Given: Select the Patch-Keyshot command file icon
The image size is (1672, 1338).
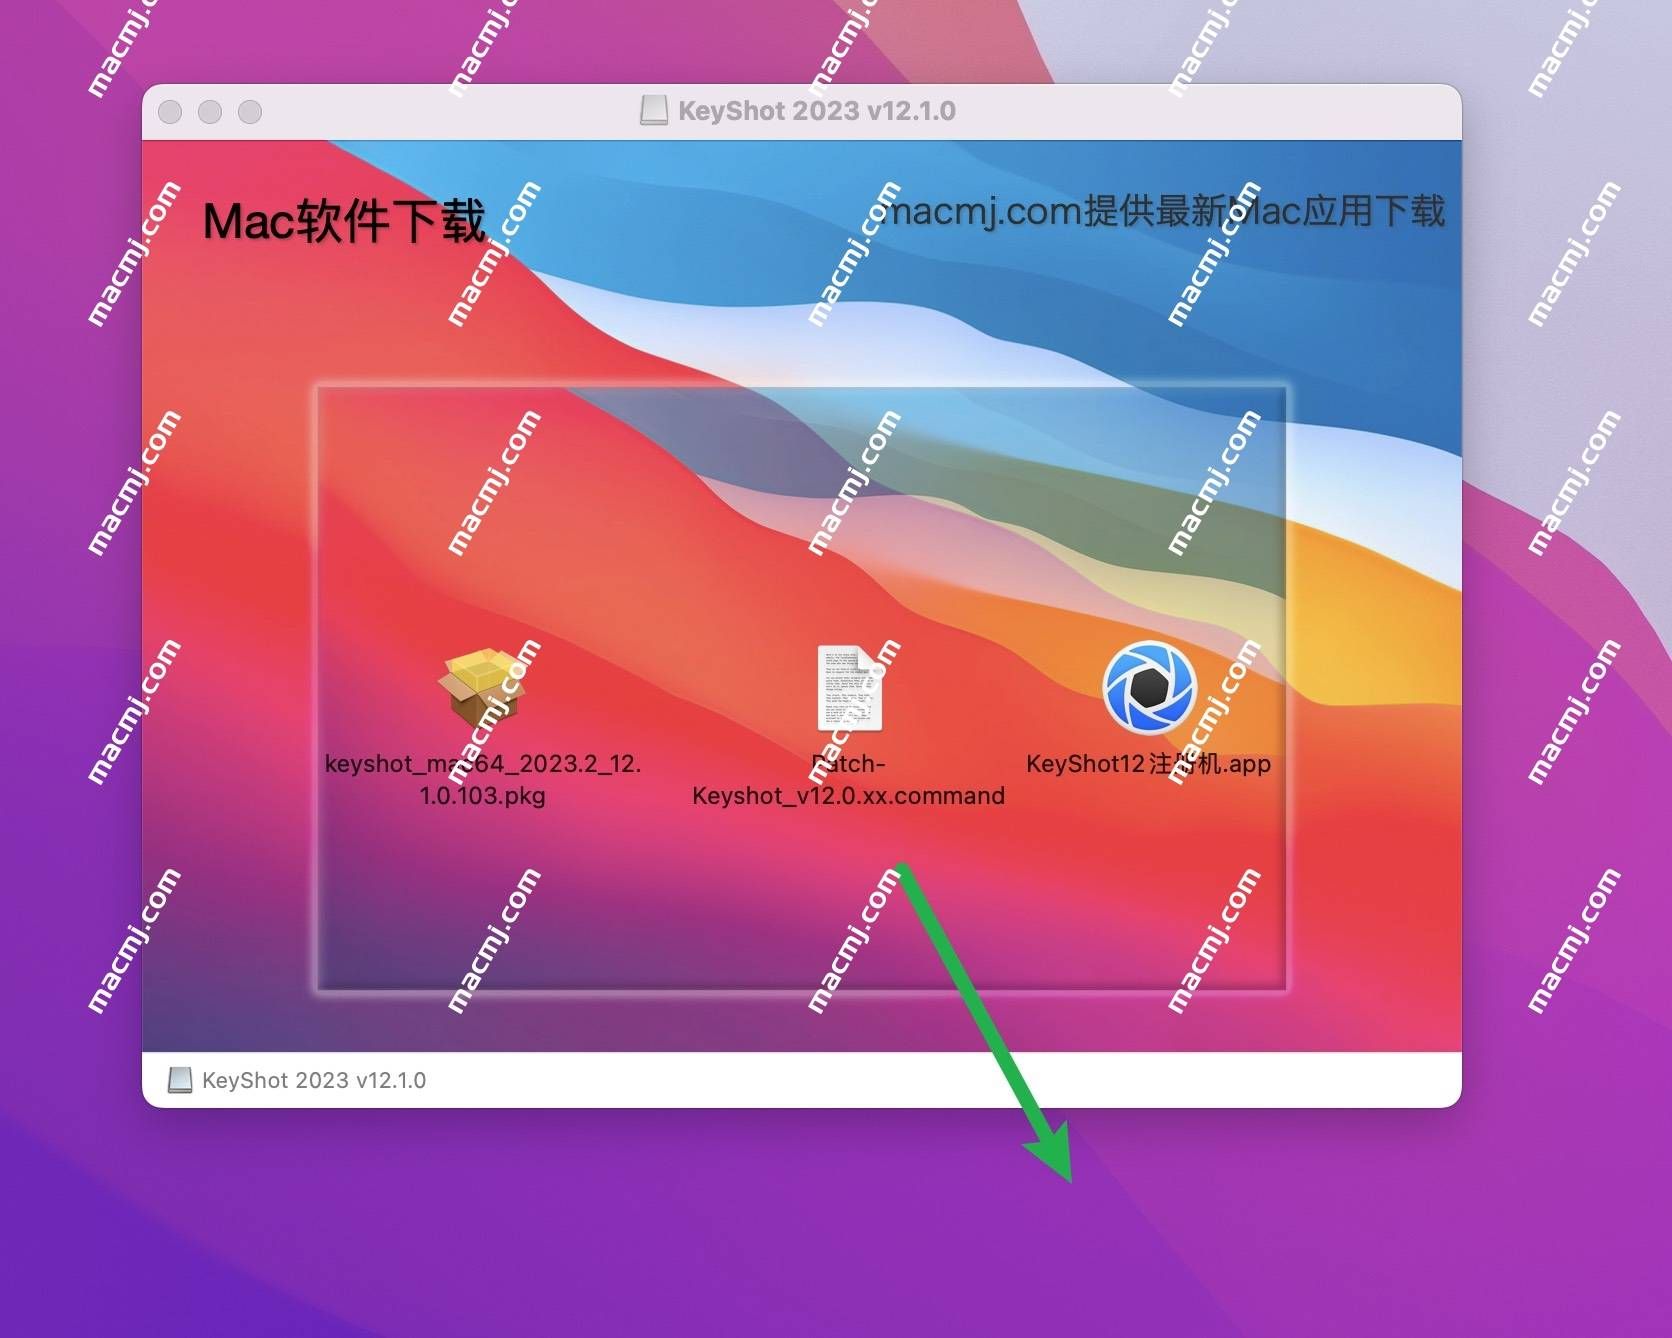Looking at the screenshot, I should (x=849, y=688).
